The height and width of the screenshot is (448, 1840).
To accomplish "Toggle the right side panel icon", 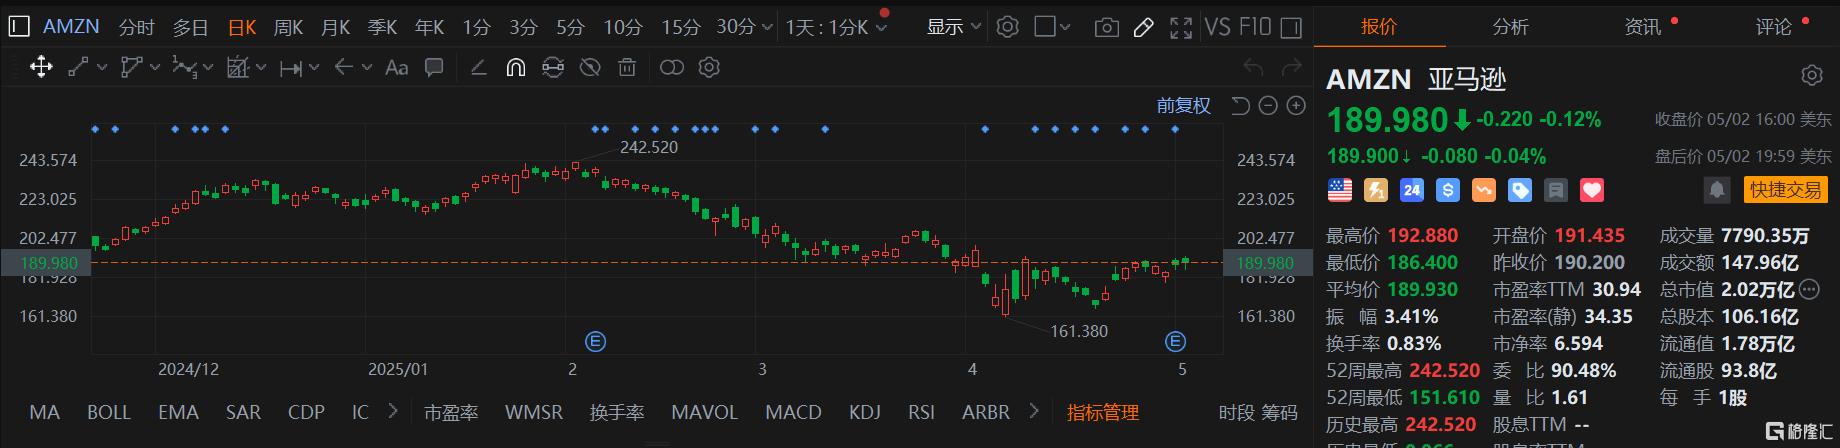I will 1291,28.
